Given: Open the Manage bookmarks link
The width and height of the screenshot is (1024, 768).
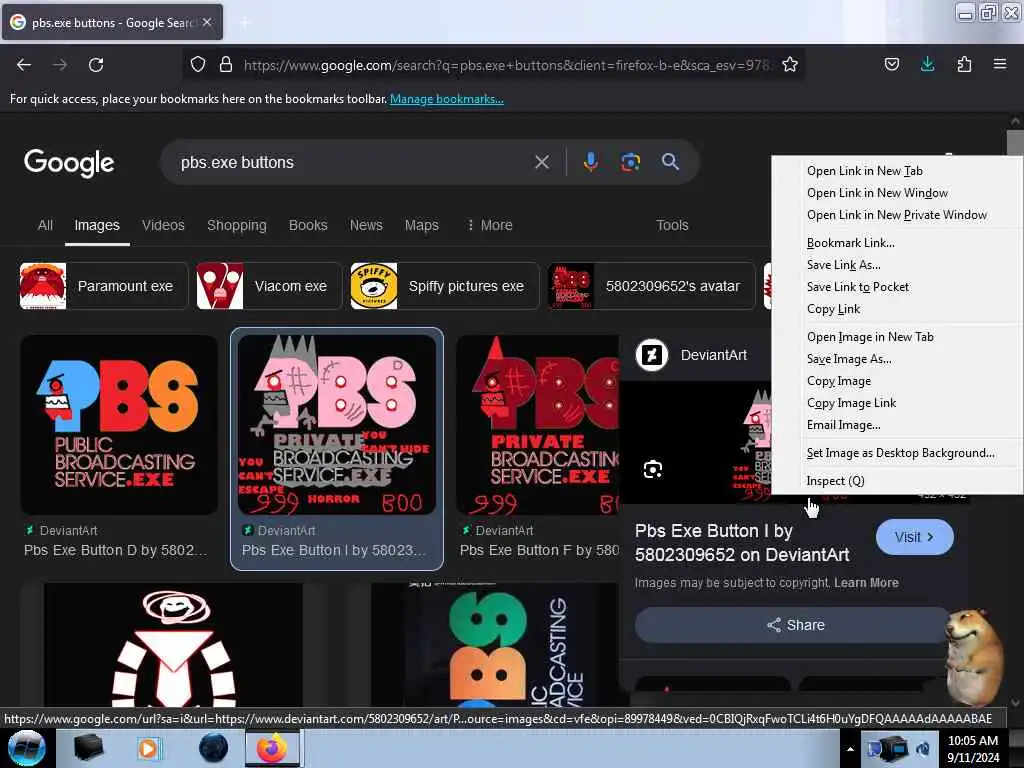Looking at the screenshot, I should coord(447,99).
